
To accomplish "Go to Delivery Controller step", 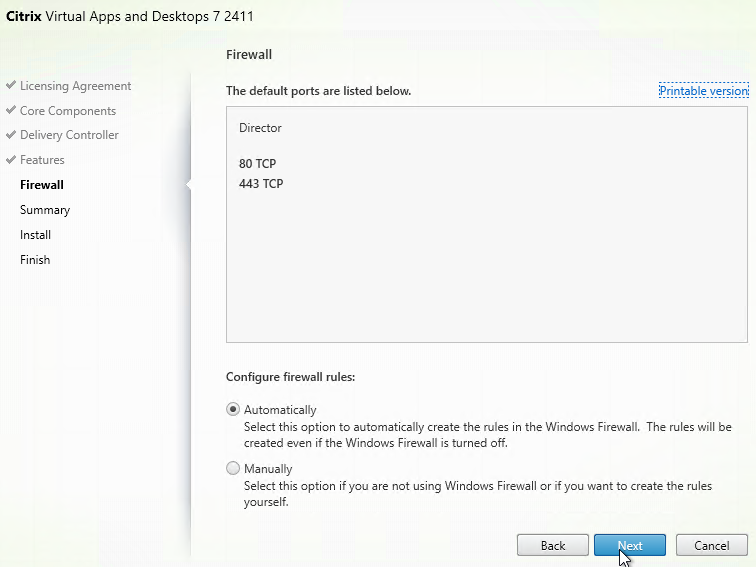I will tap(69, 135).
